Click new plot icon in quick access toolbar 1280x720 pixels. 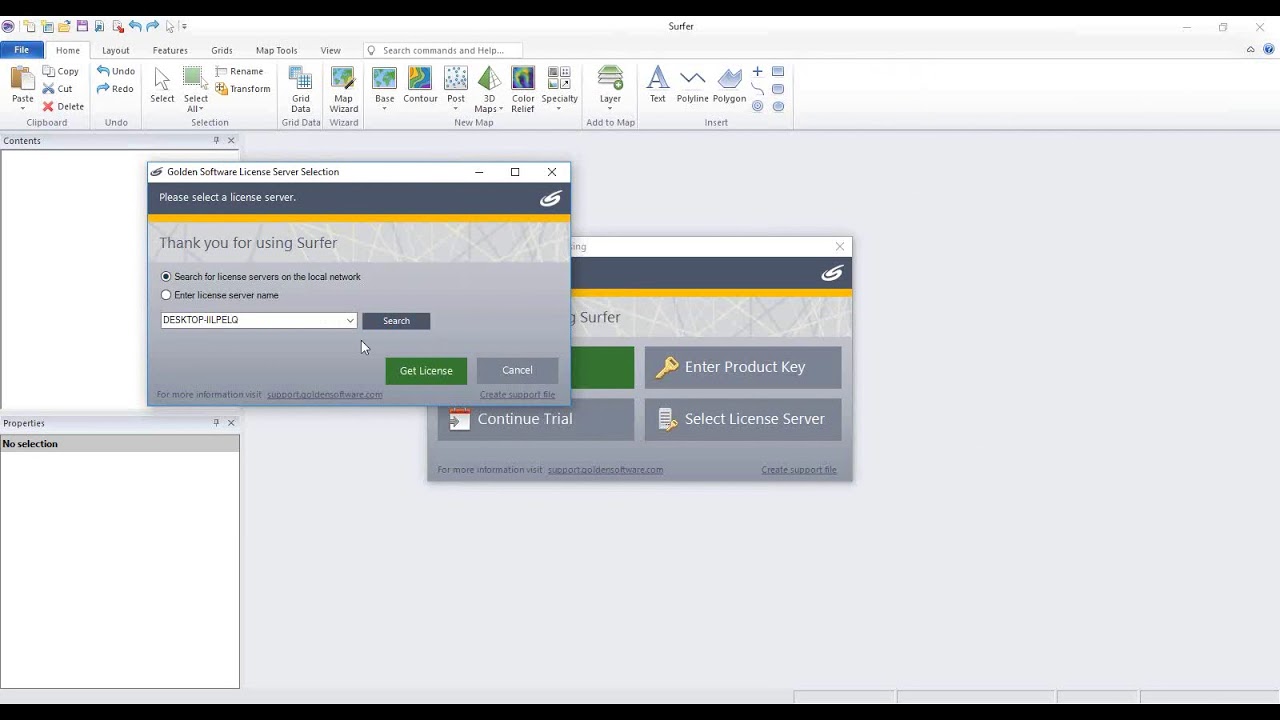pos(28,26)
